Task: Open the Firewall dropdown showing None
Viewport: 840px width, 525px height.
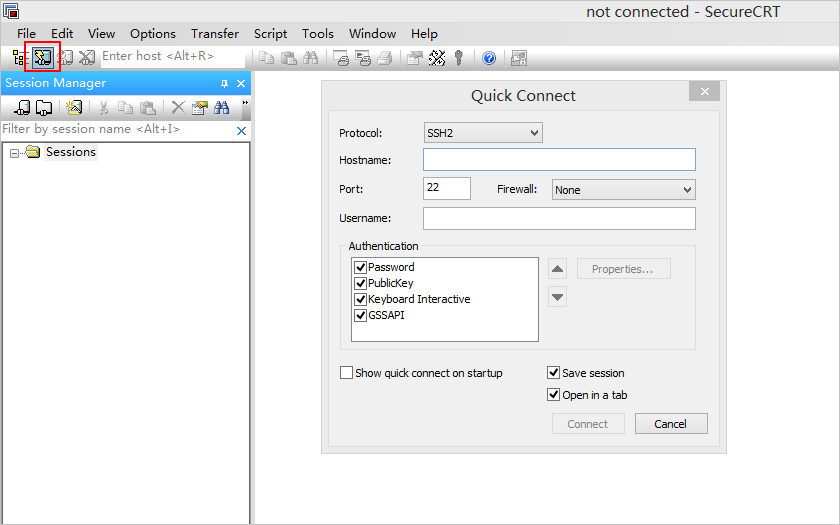Action: pyautogui.click(x=624, y=190)
